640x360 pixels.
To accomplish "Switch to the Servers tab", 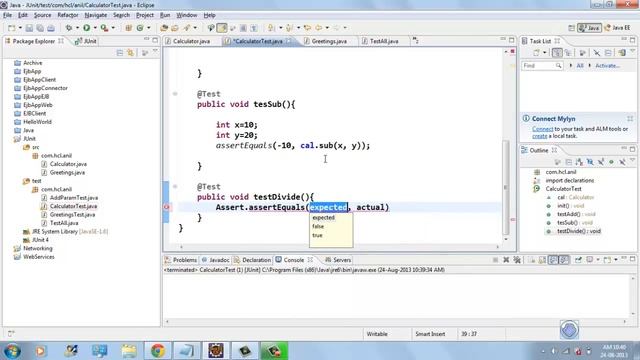I will point(338,260).
